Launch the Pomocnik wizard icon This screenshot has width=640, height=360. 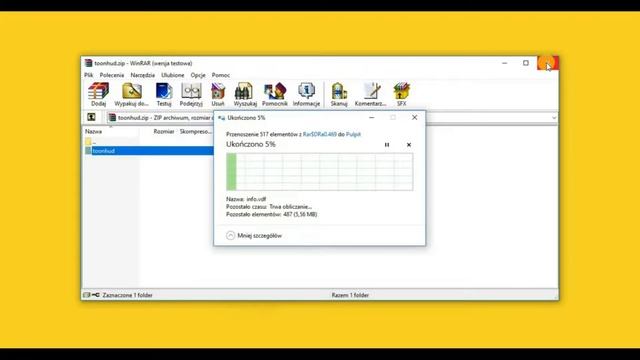275,94
